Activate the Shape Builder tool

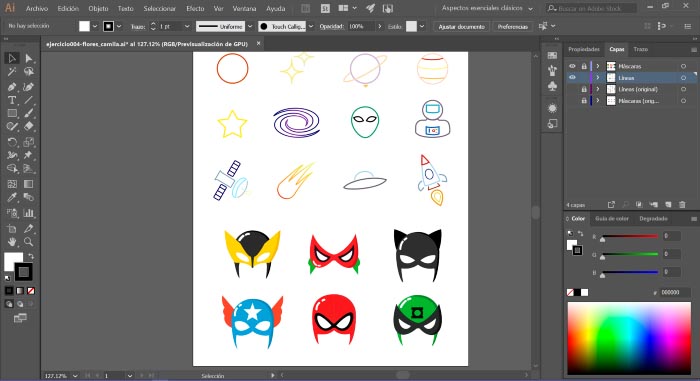[12, 169]
